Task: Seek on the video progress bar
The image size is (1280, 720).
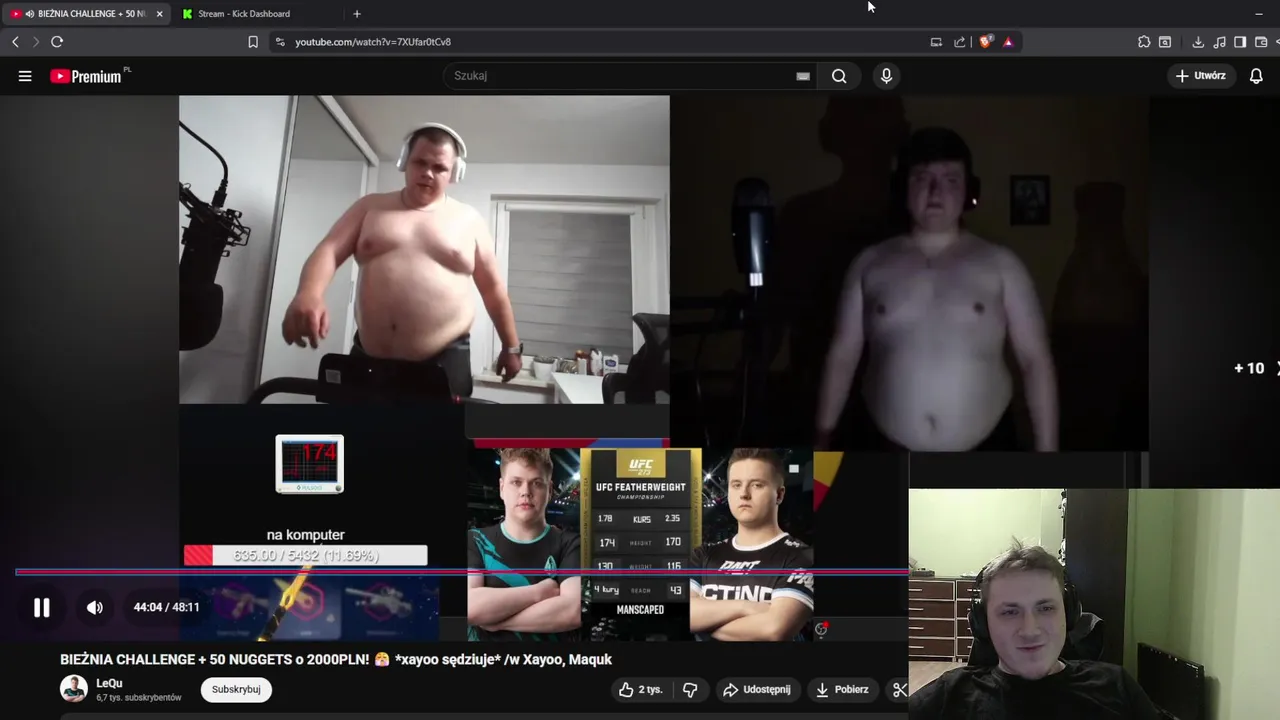Action: (462, 572)
